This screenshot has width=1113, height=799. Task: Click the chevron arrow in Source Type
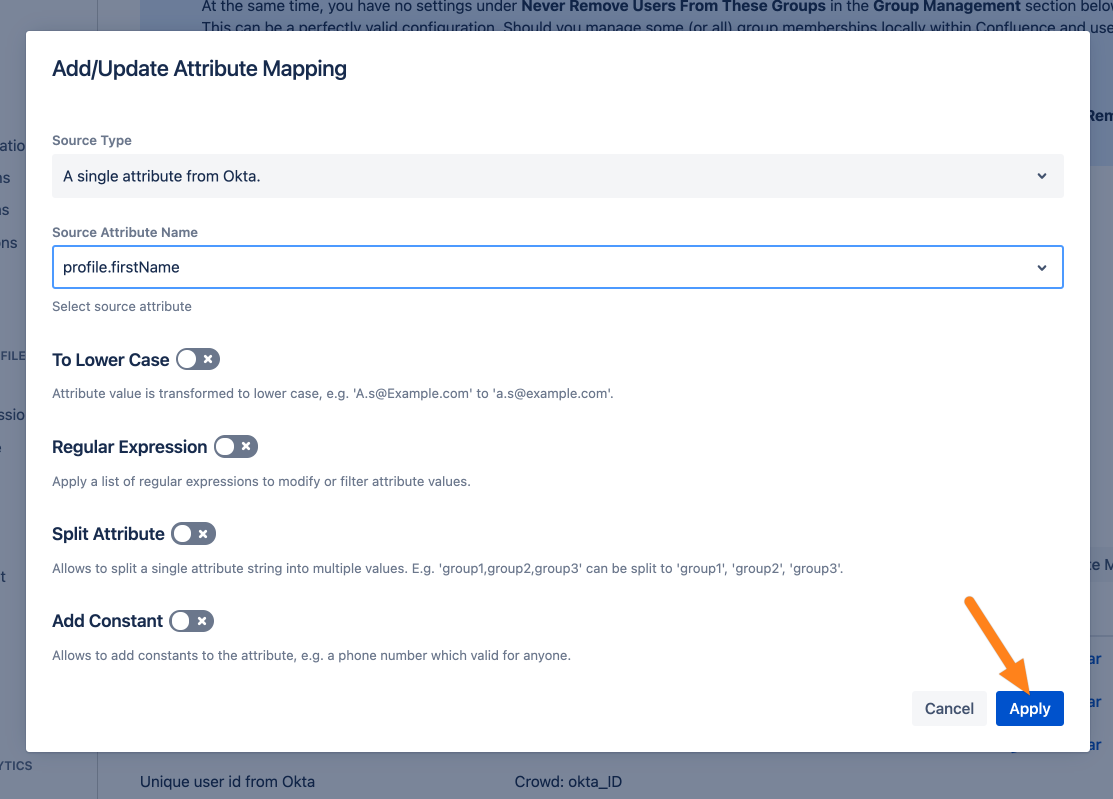coord(1042,176)
